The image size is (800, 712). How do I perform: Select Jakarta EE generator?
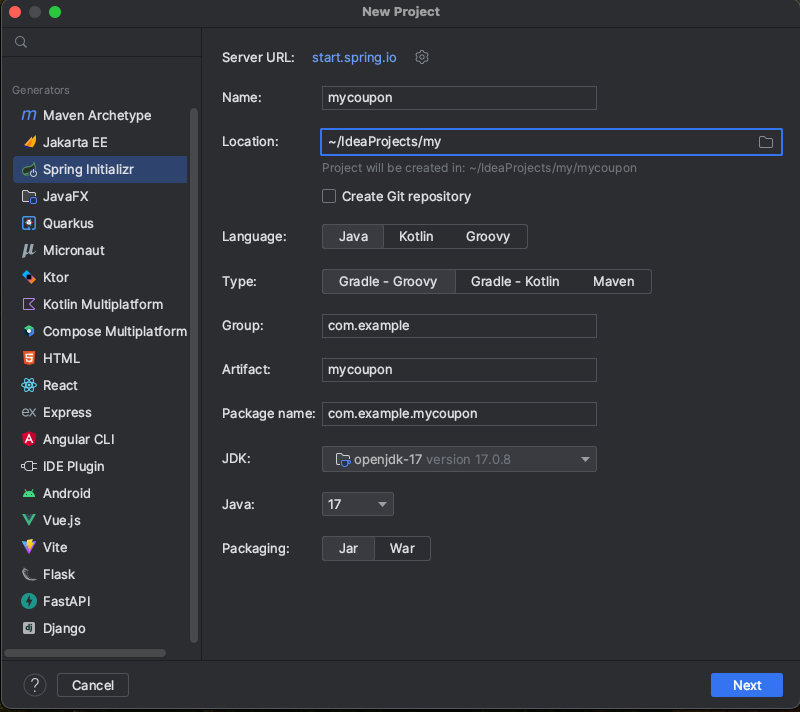(100, 142)
